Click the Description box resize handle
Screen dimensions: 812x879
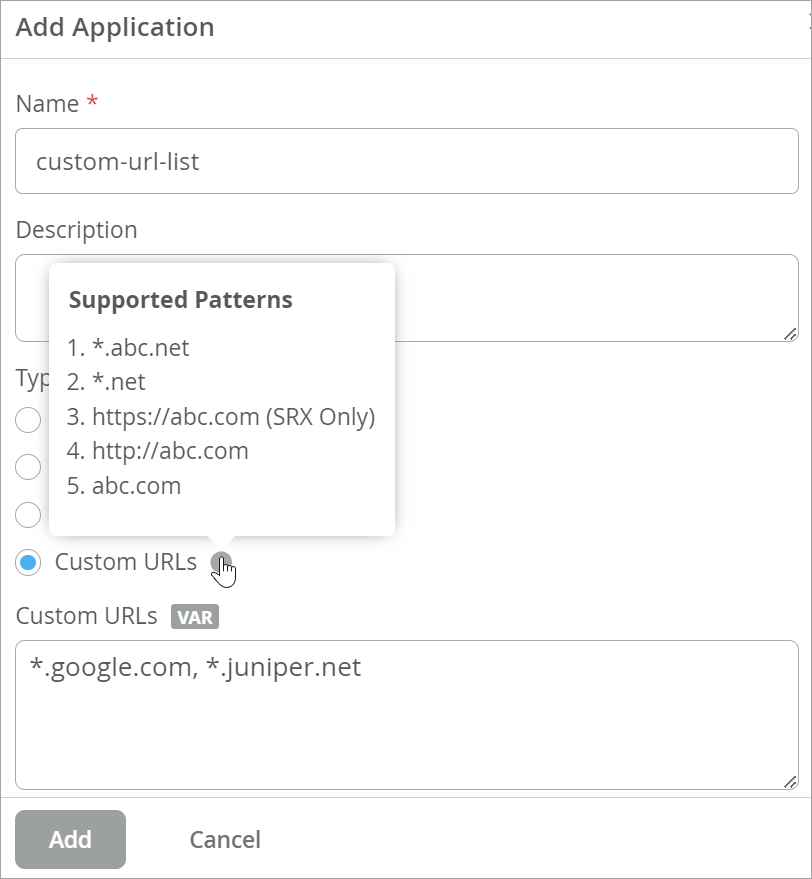coord(790,333)
